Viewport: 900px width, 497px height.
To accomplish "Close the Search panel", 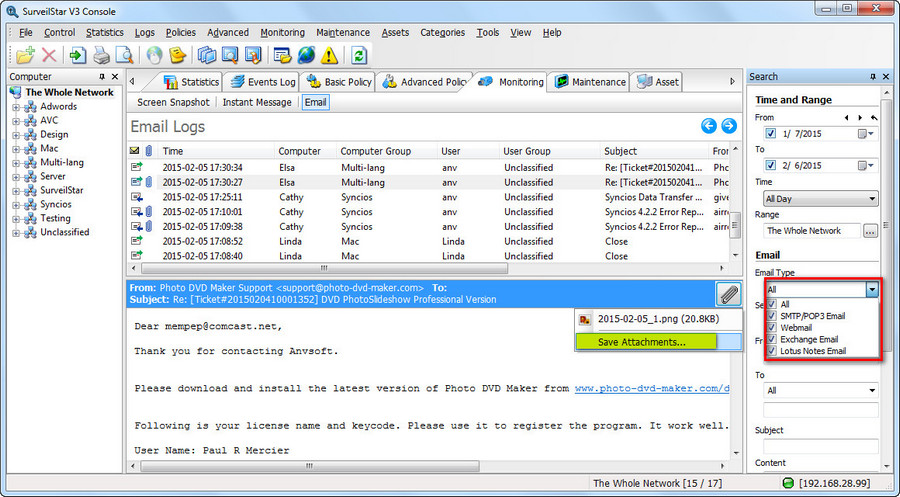I will 886,76.
